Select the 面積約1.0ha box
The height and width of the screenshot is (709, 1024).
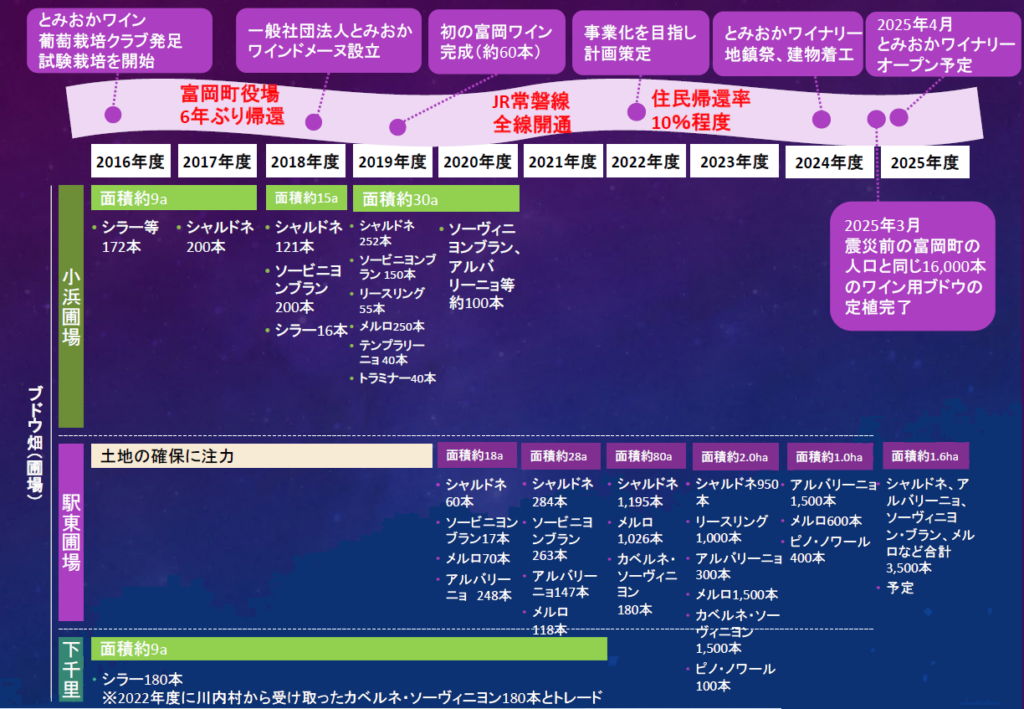pyautogui.click(x=829, y=457)
